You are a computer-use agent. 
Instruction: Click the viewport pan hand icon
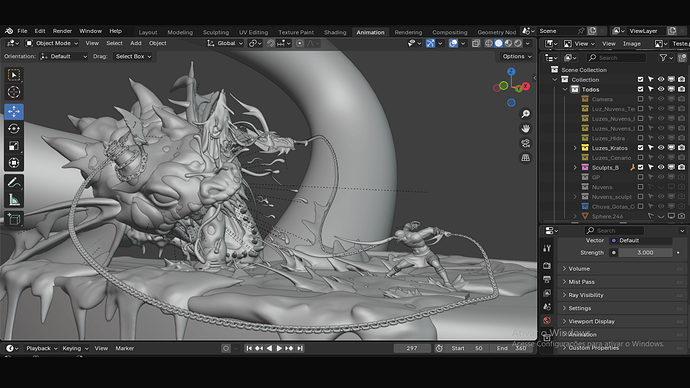(525, 128)
